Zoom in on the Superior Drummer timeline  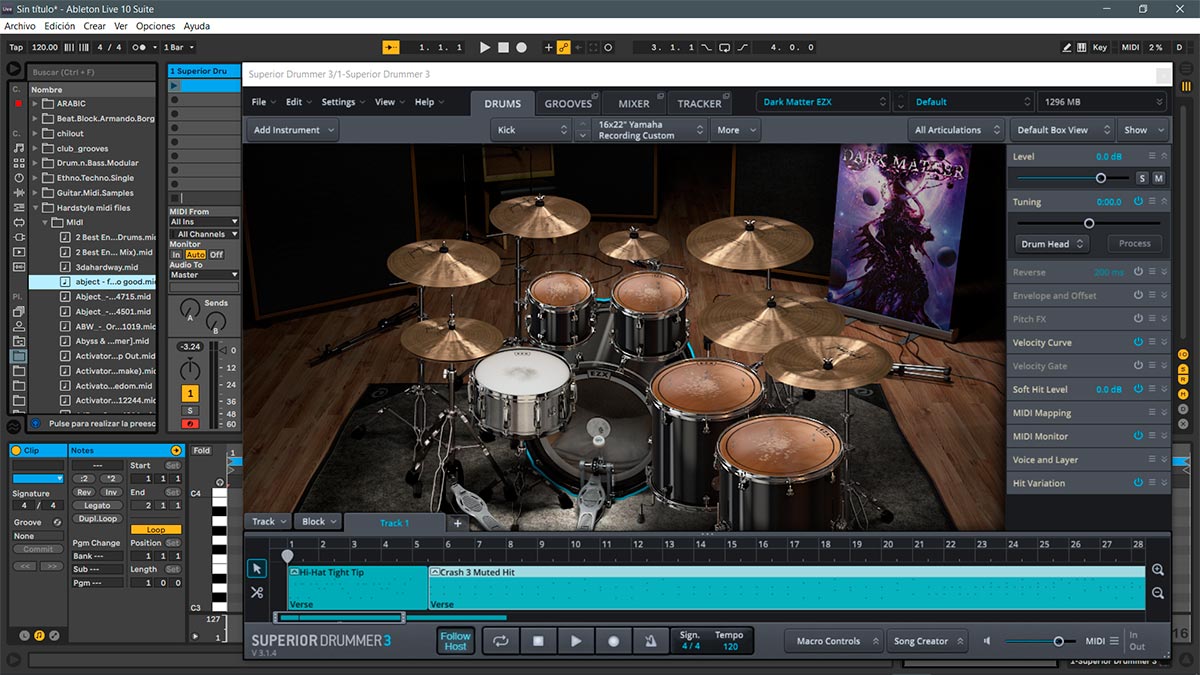point(1158,570)
